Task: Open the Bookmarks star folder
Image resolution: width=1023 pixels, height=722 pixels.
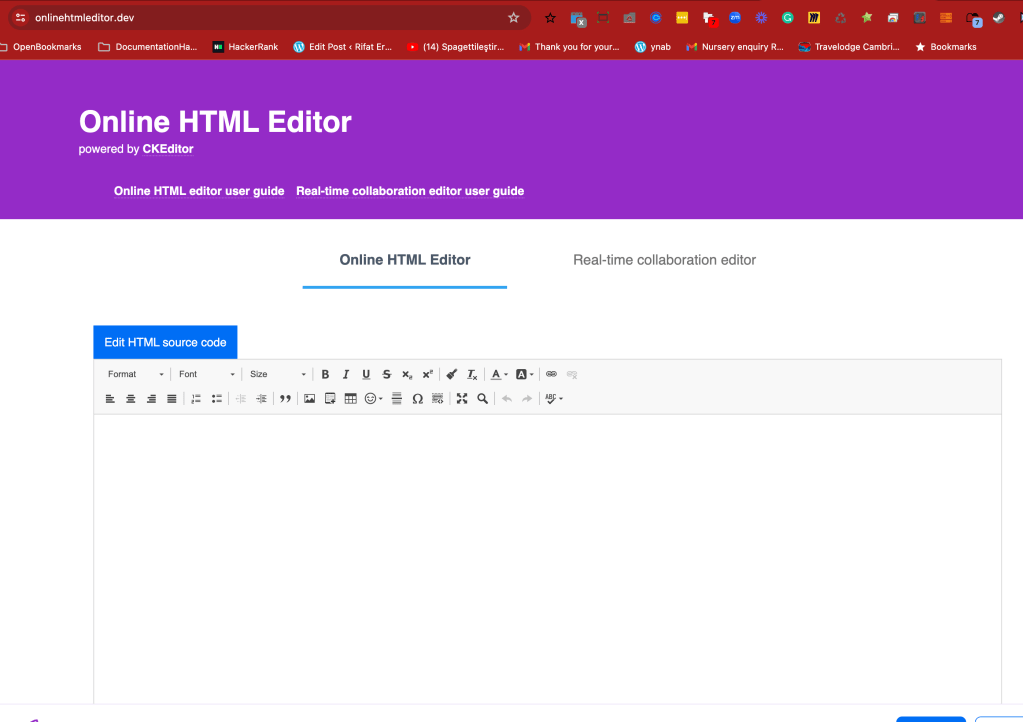Action: pos(946,47)
